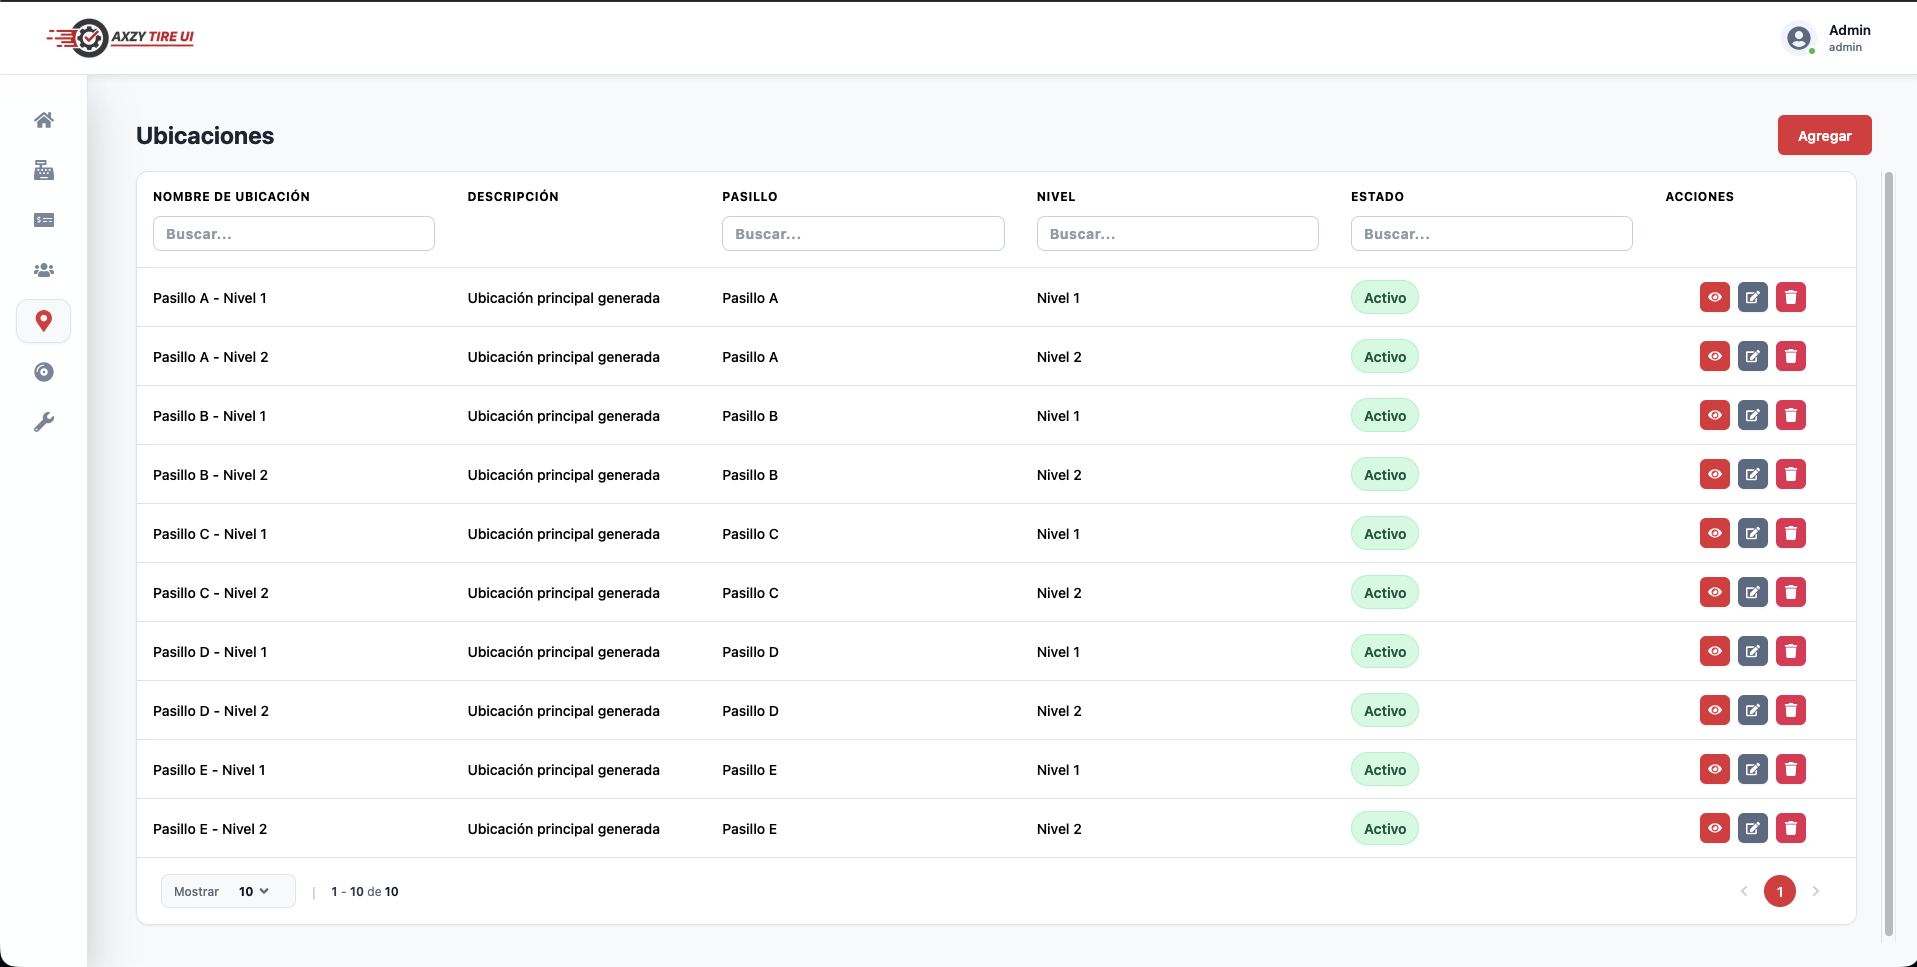Open the home icon in sidebar
The image size is (1917, 967).
click(x=43, y=120)
